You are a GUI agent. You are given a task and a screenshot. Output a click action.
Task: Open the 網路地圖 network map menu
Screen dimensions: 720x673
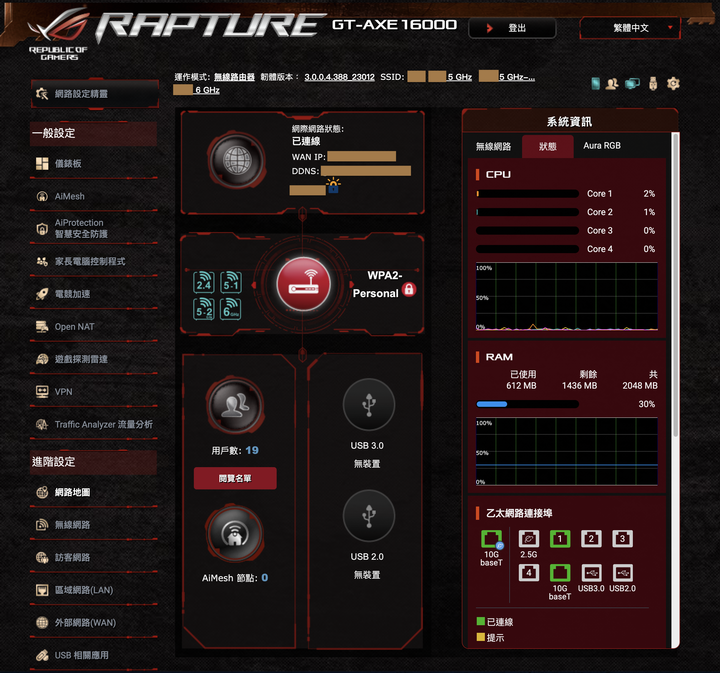tap(94, 493)
